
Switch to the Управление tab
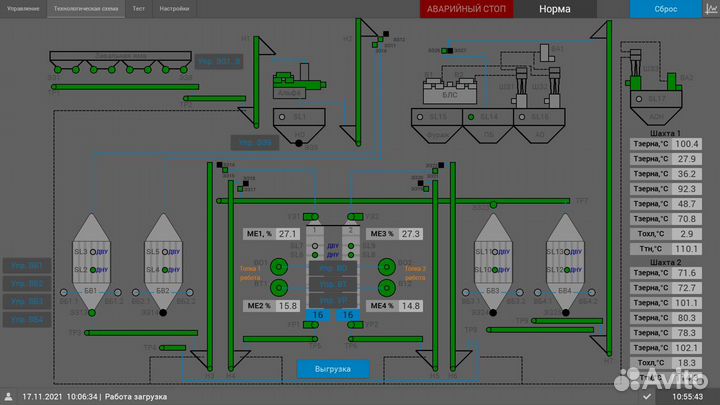(x=23, y=8)
